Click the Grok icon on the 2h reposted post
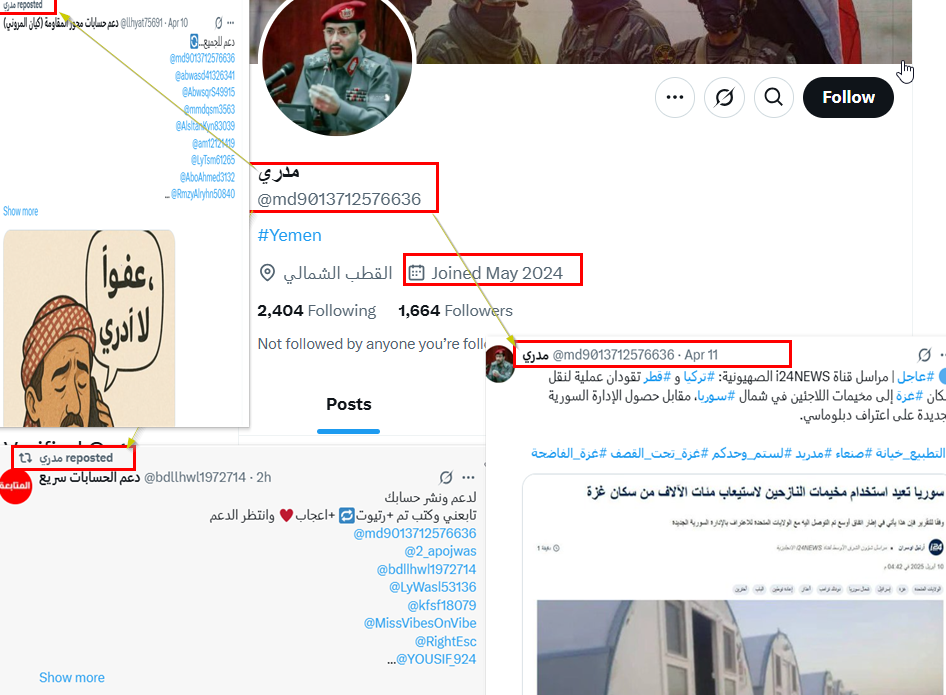 pyautogui.click(x=446, y=477)
